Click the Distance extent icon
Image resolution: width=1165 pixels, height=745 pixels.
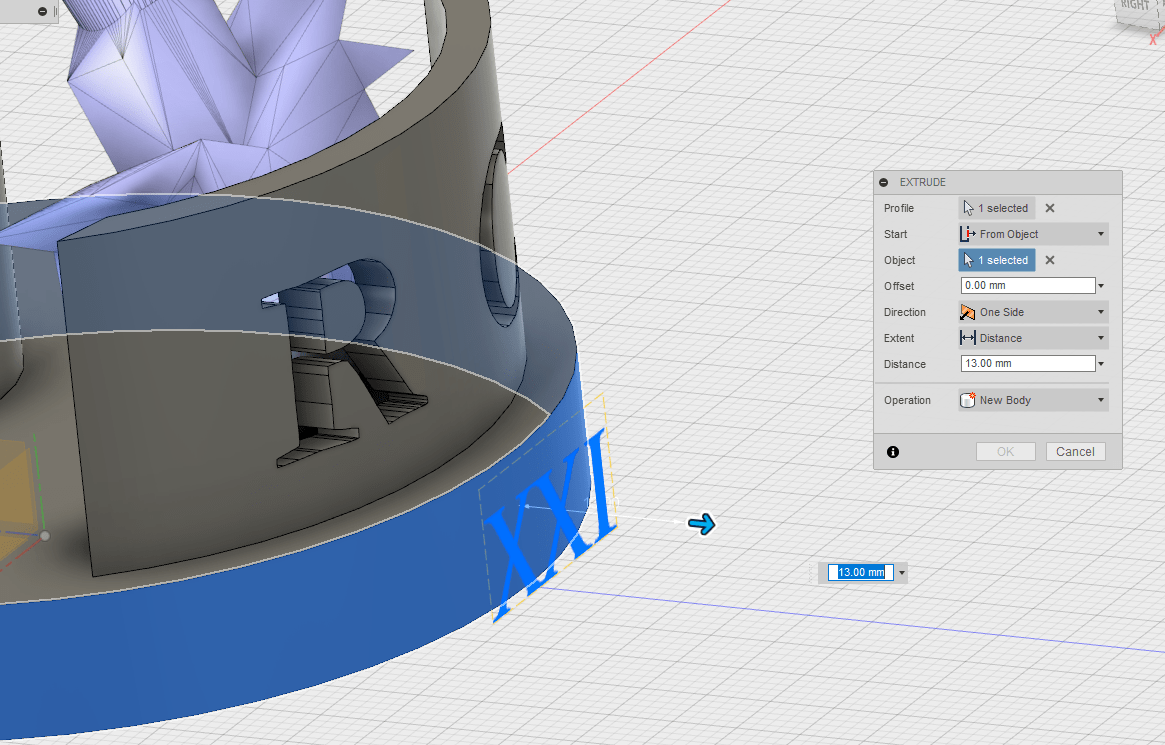pyautogui.click(x=968, y=338)
